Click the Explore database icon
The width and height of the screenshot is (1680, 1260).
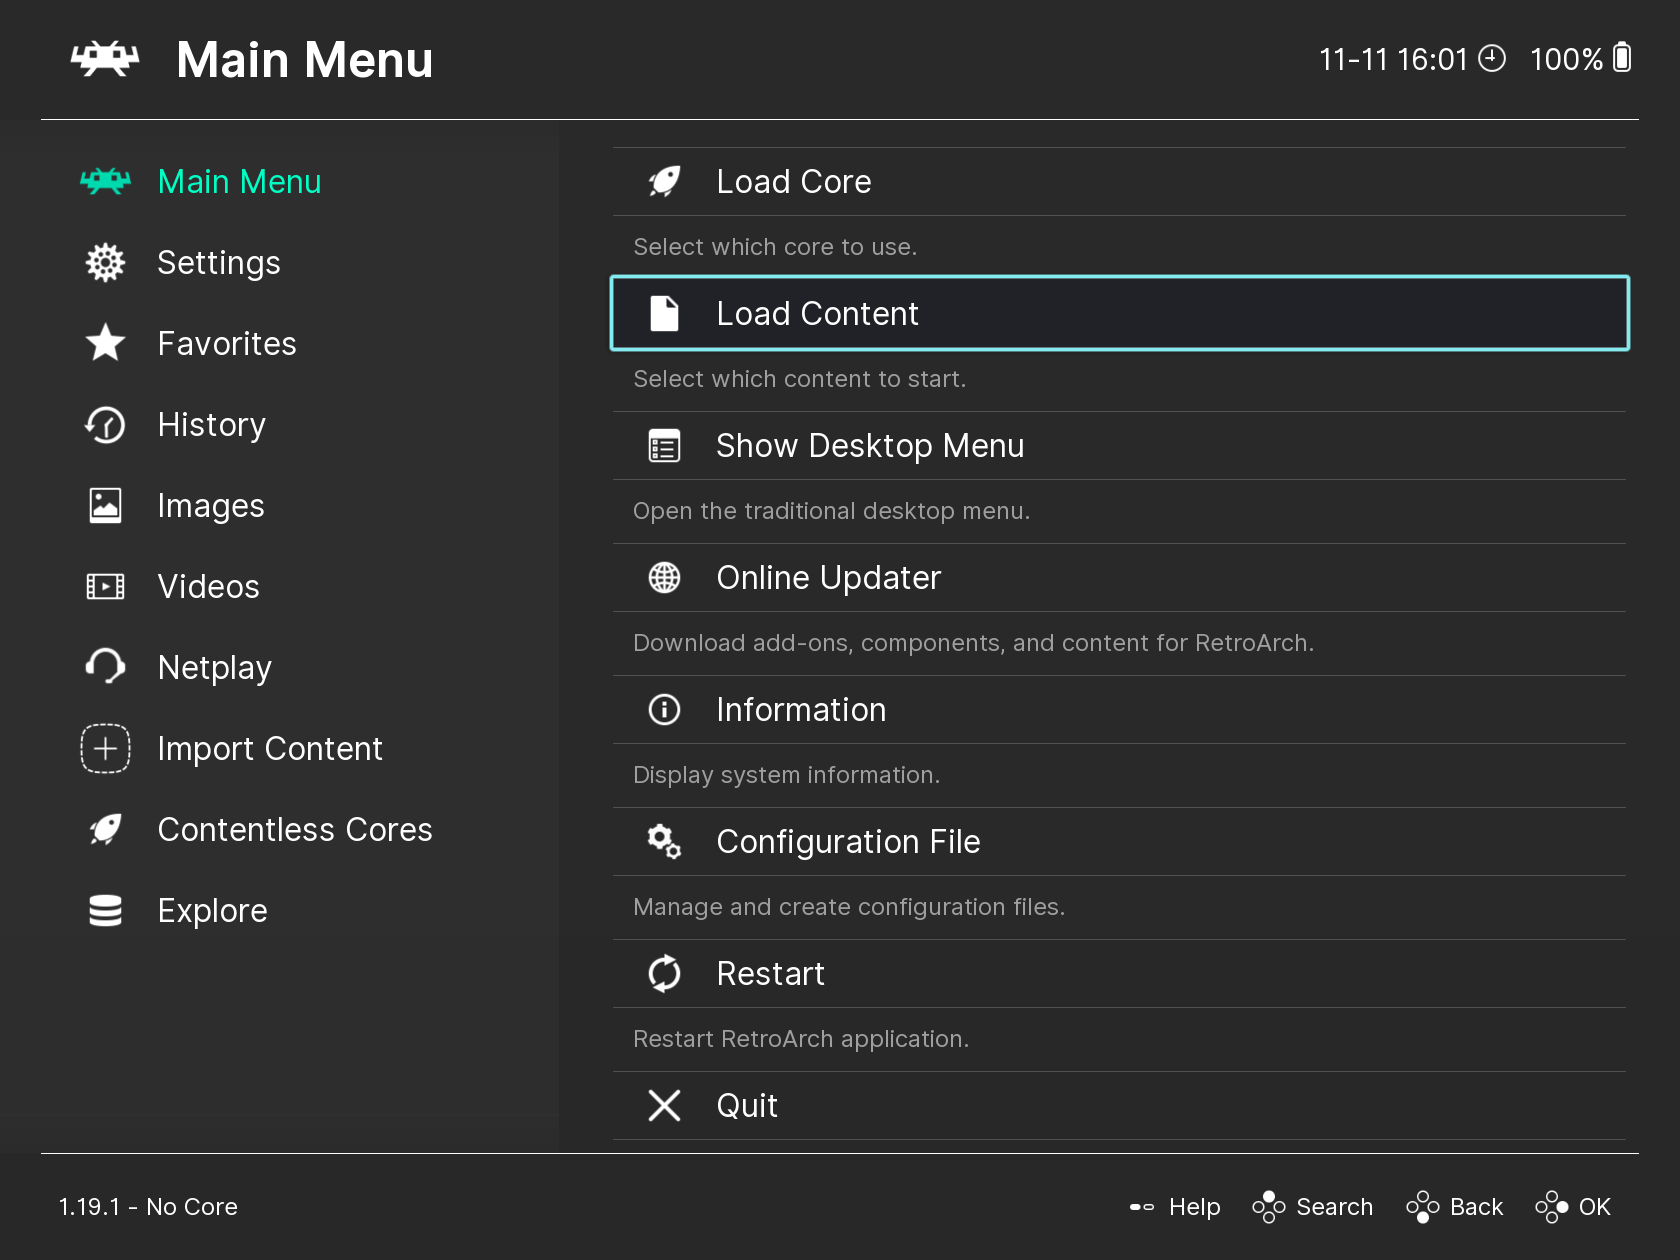pos(105,910)
